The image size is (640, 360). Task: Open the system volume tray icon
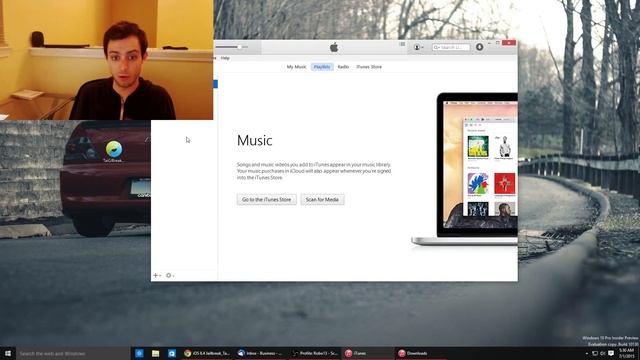[x=602, y=353]
